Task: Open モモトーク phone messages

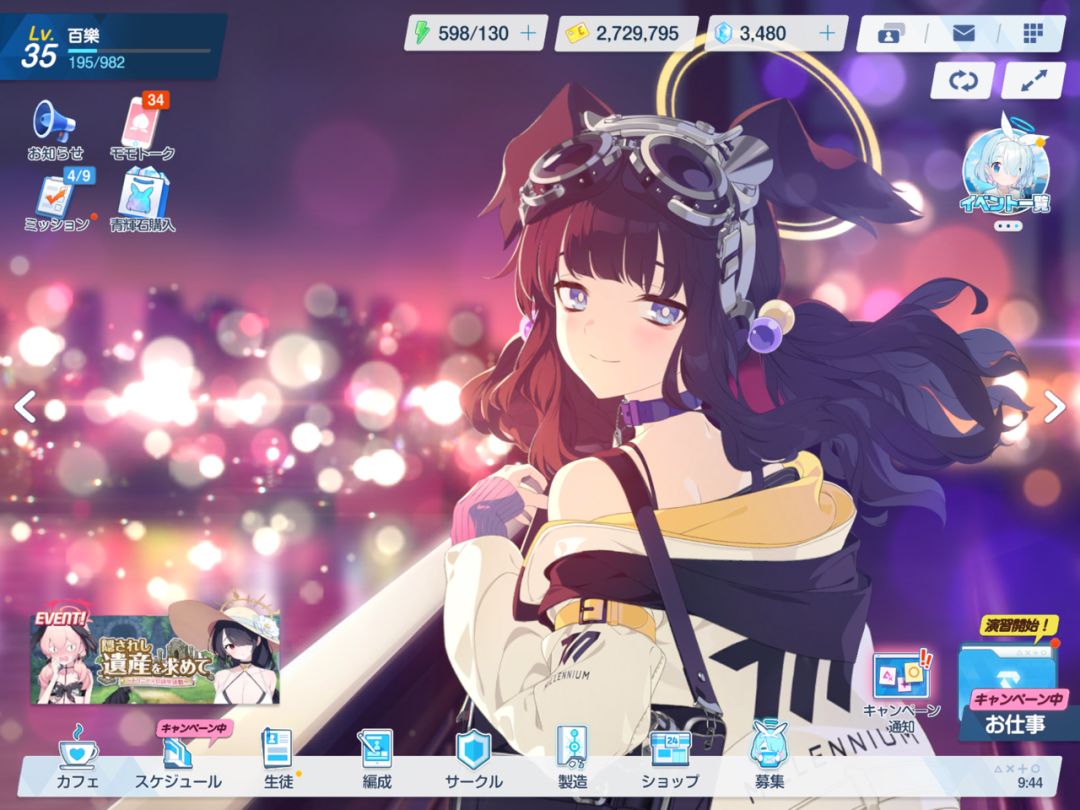Action: 142,127
